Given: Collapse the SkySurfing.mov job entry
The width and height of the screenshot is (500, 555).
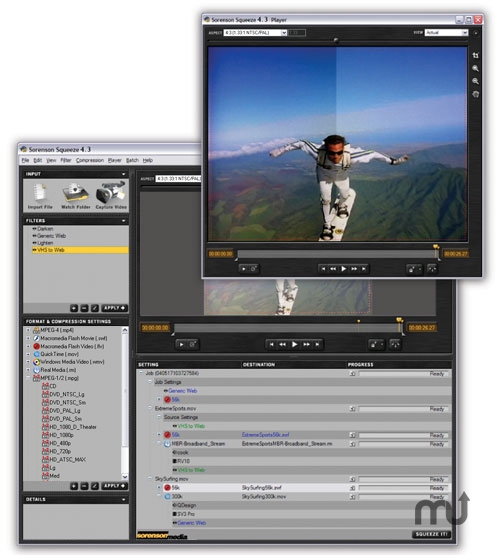Looking at the screenshot, I should [150, 479].
